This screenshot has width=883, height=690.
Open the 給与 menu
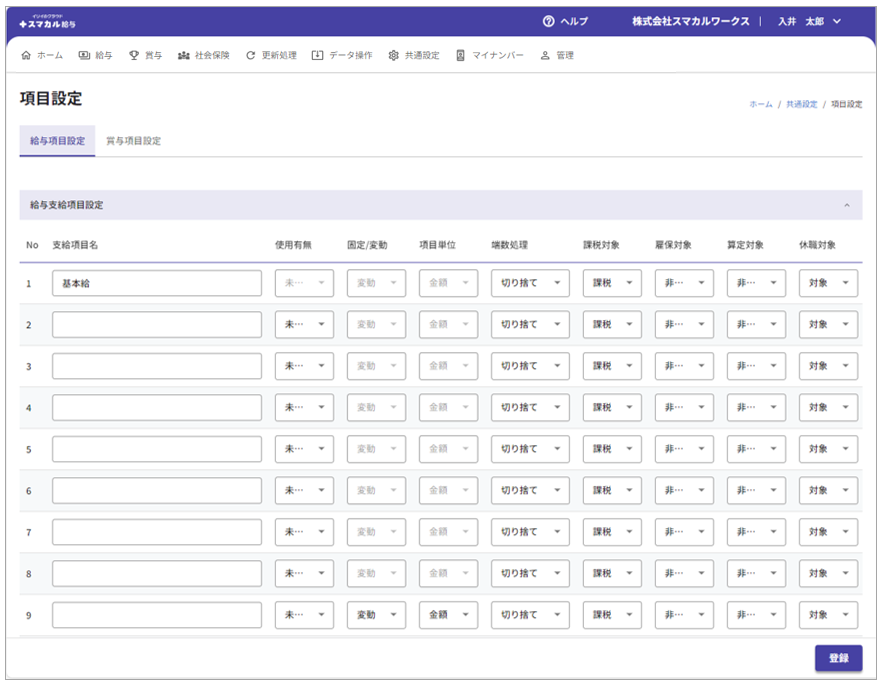[x=96, y=56]
